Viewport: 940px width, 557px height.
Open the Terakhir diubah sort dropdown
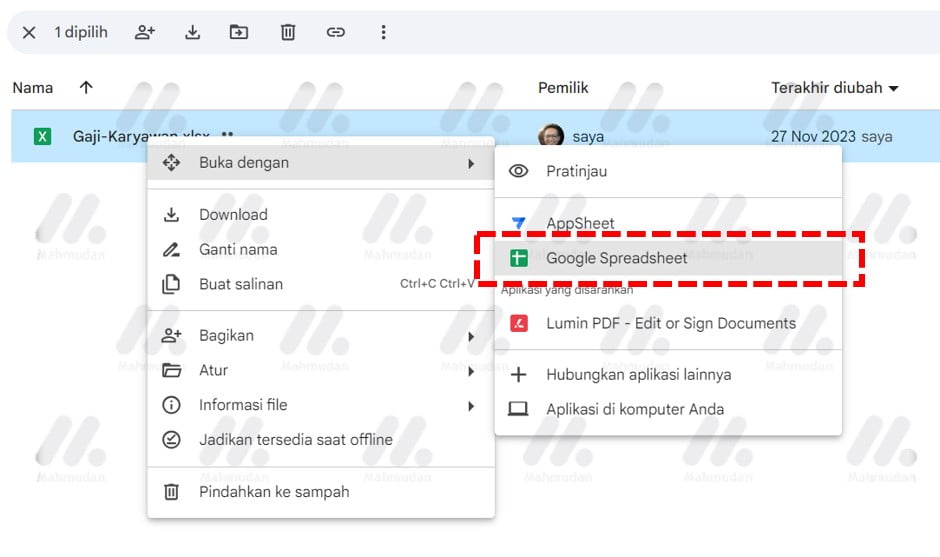pyautogui.click(x=834, y=88)
